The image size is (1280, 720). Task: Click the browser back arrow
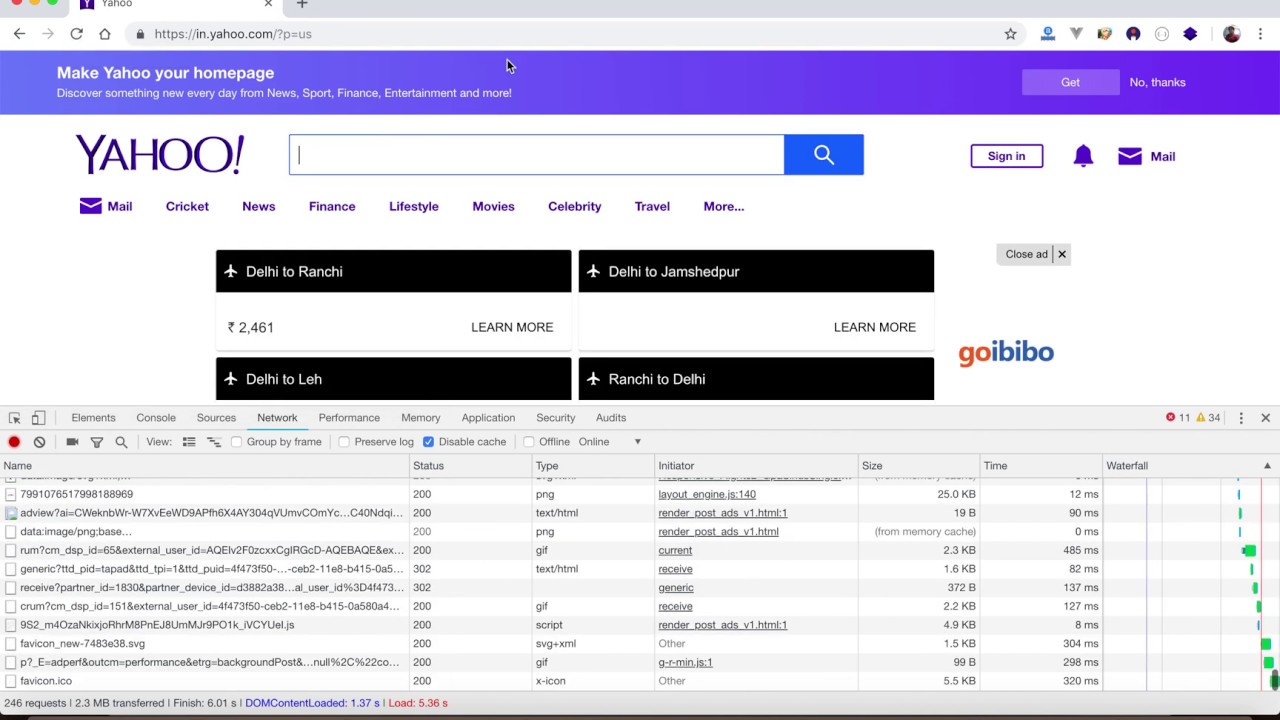pyautogui.click(x=20, y=34)
